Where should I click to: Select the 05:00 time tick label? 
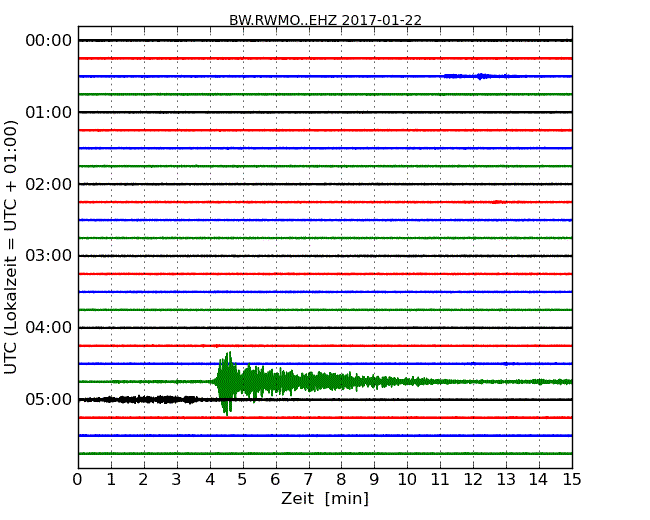[x=49, y=399]
